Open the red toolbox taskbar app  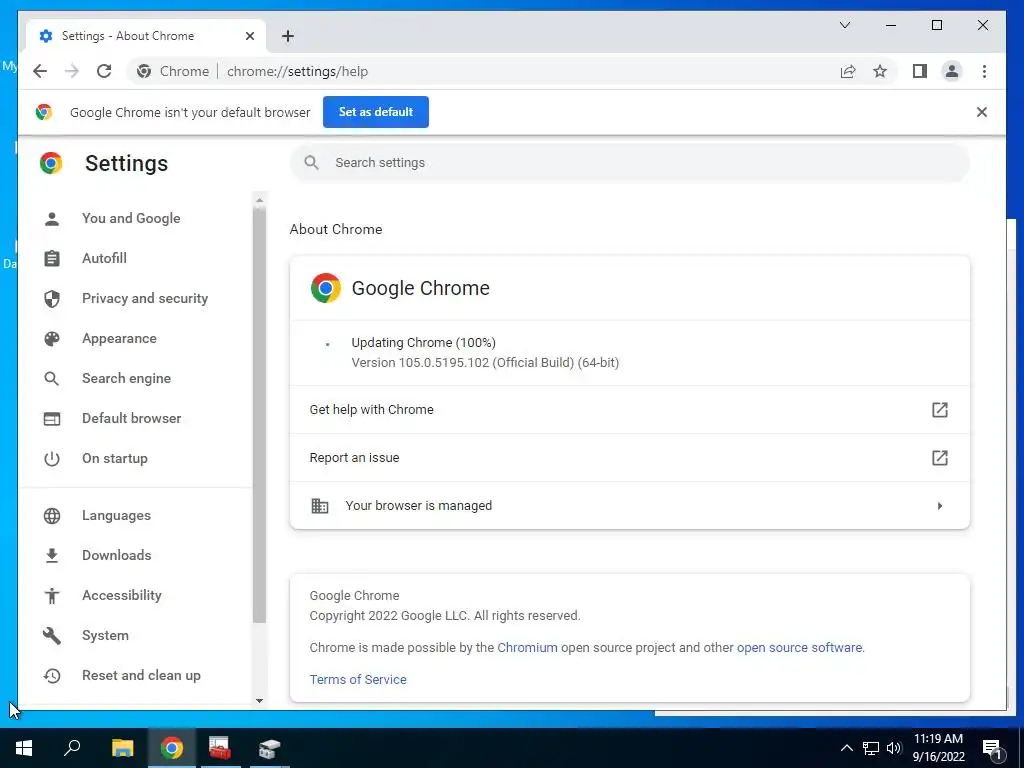pyautogui.click(x=219, y=748)
